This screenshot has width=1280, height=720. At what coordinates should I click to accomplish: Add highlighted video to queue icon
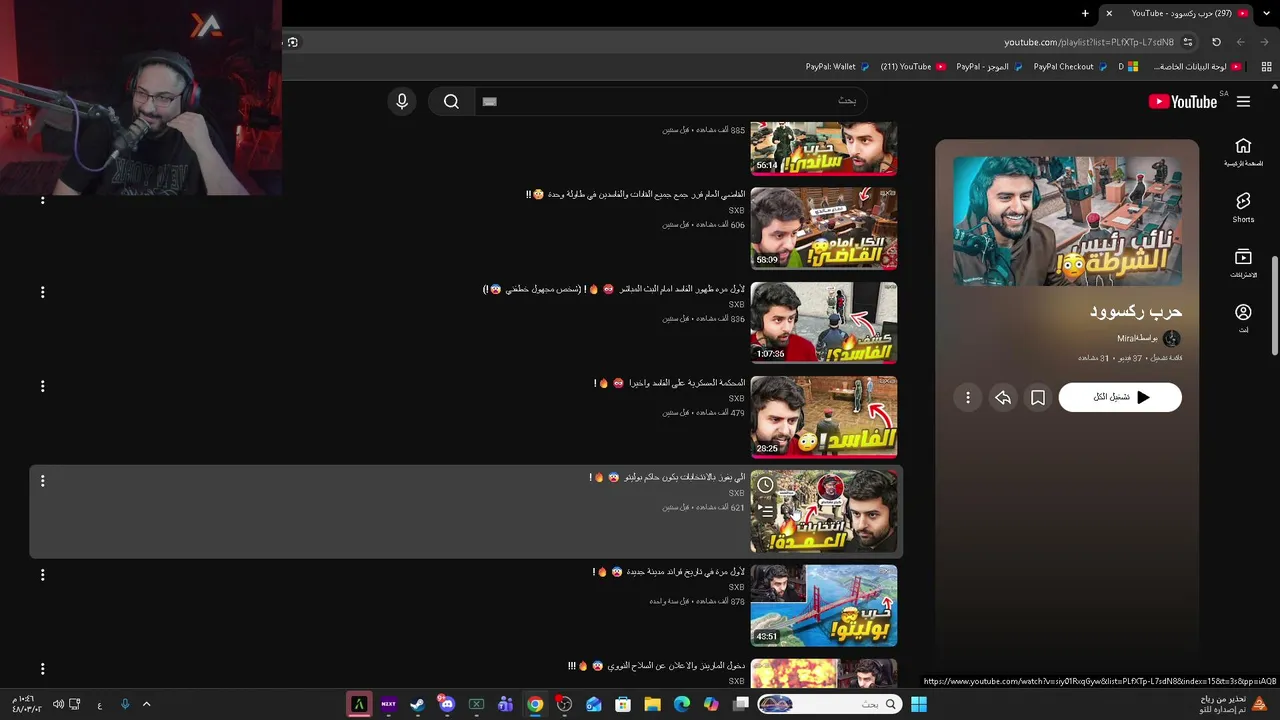[x=765, y=509]
